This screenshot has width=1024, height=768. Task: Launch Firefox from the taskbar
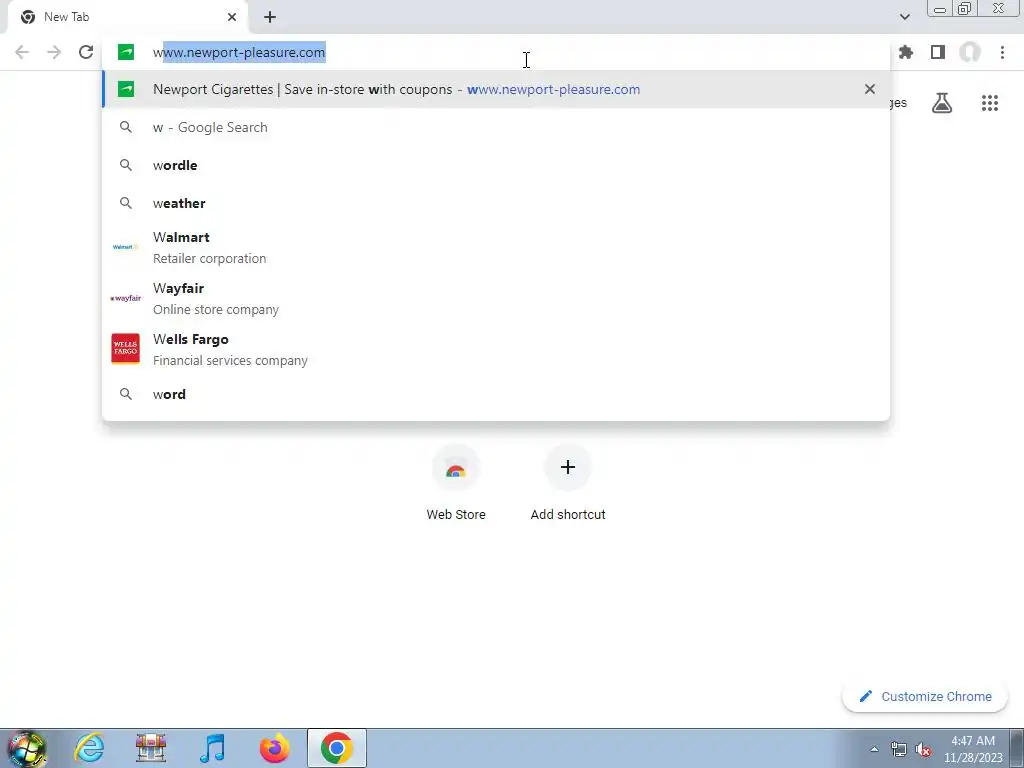(274, 748)
